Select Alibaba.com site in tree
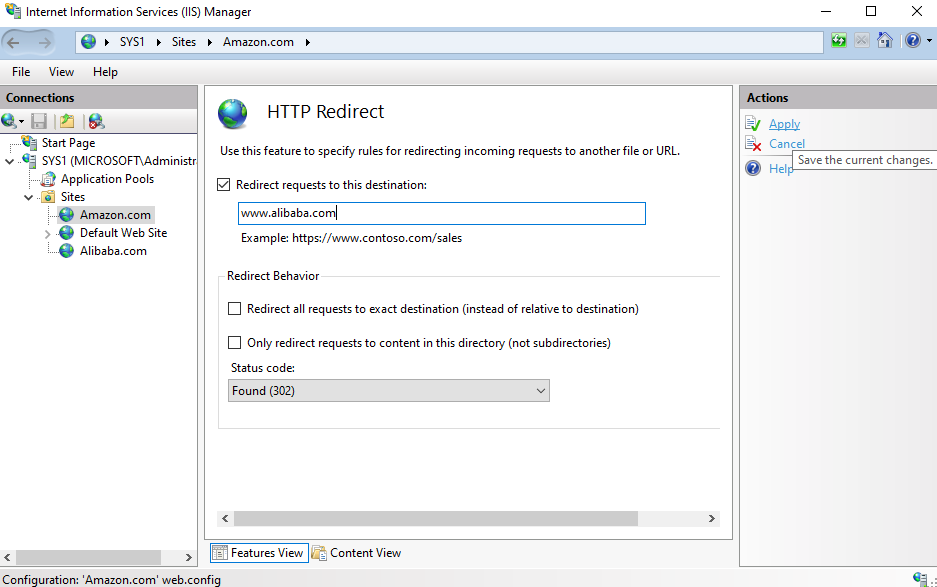This screenshot has width=937, height=587. pos(113,250)
